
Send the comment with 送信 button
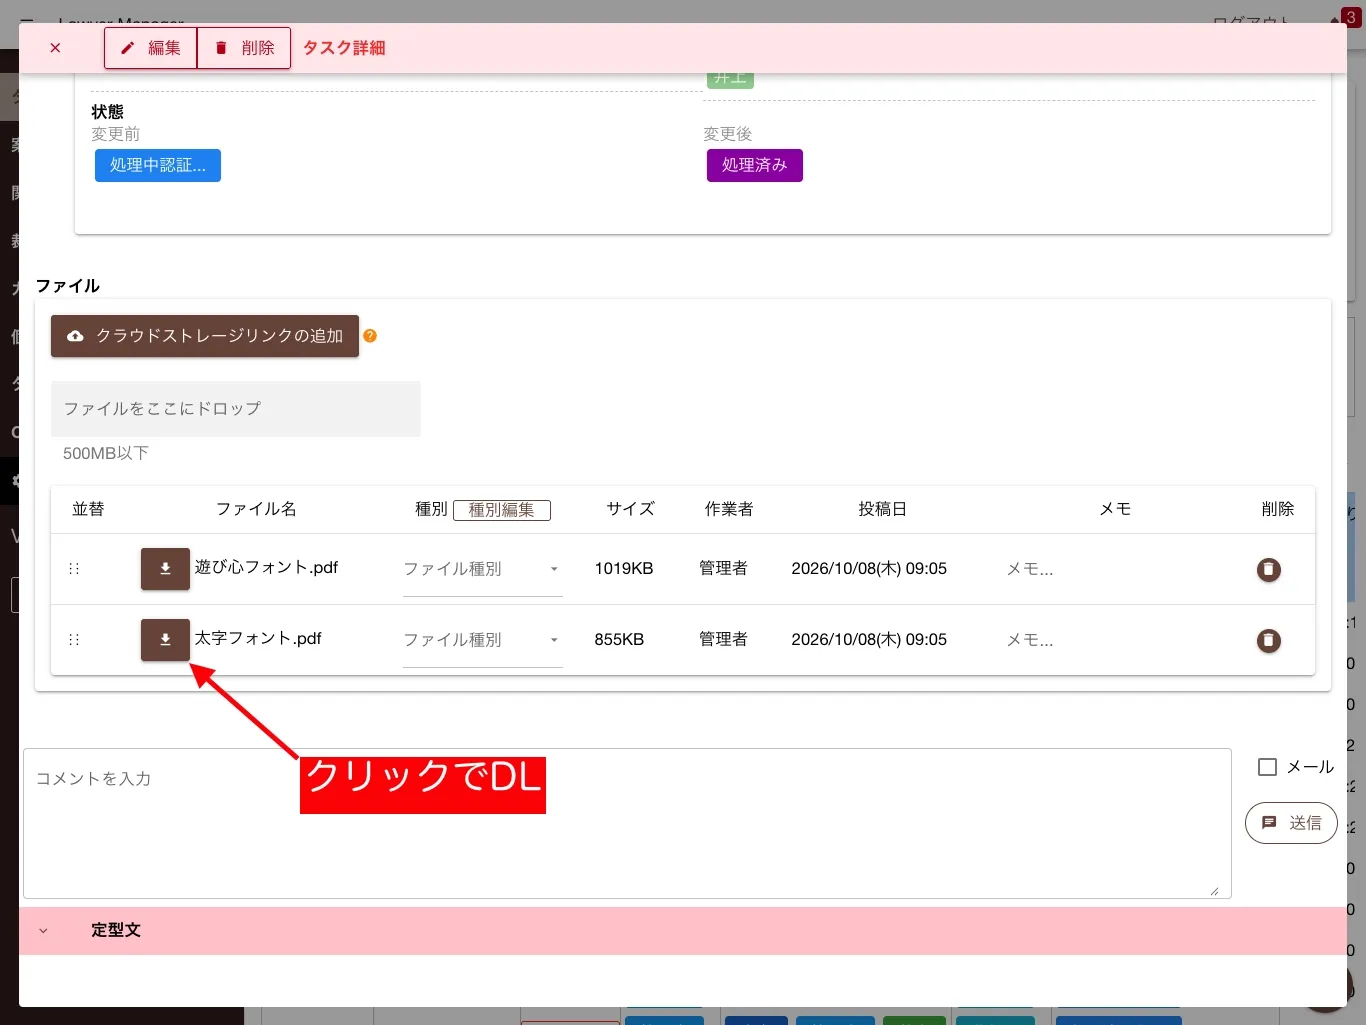tap(1291, 823)
